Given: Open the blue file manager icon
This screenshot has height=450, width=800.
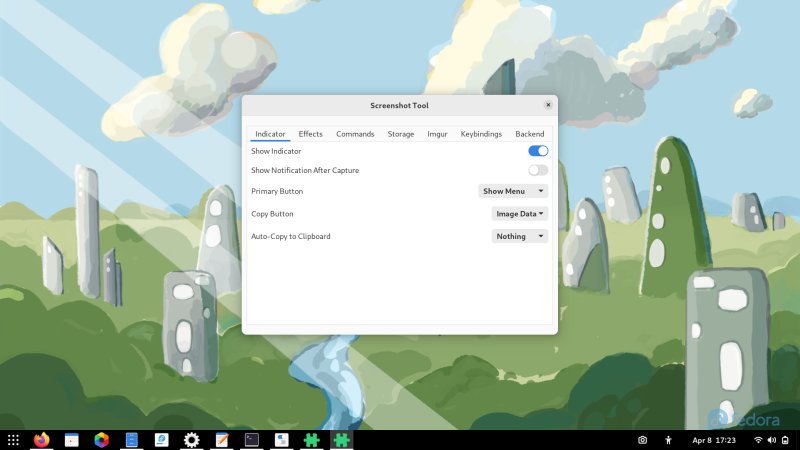Looking at the screenshot, I should coord(132,440).
